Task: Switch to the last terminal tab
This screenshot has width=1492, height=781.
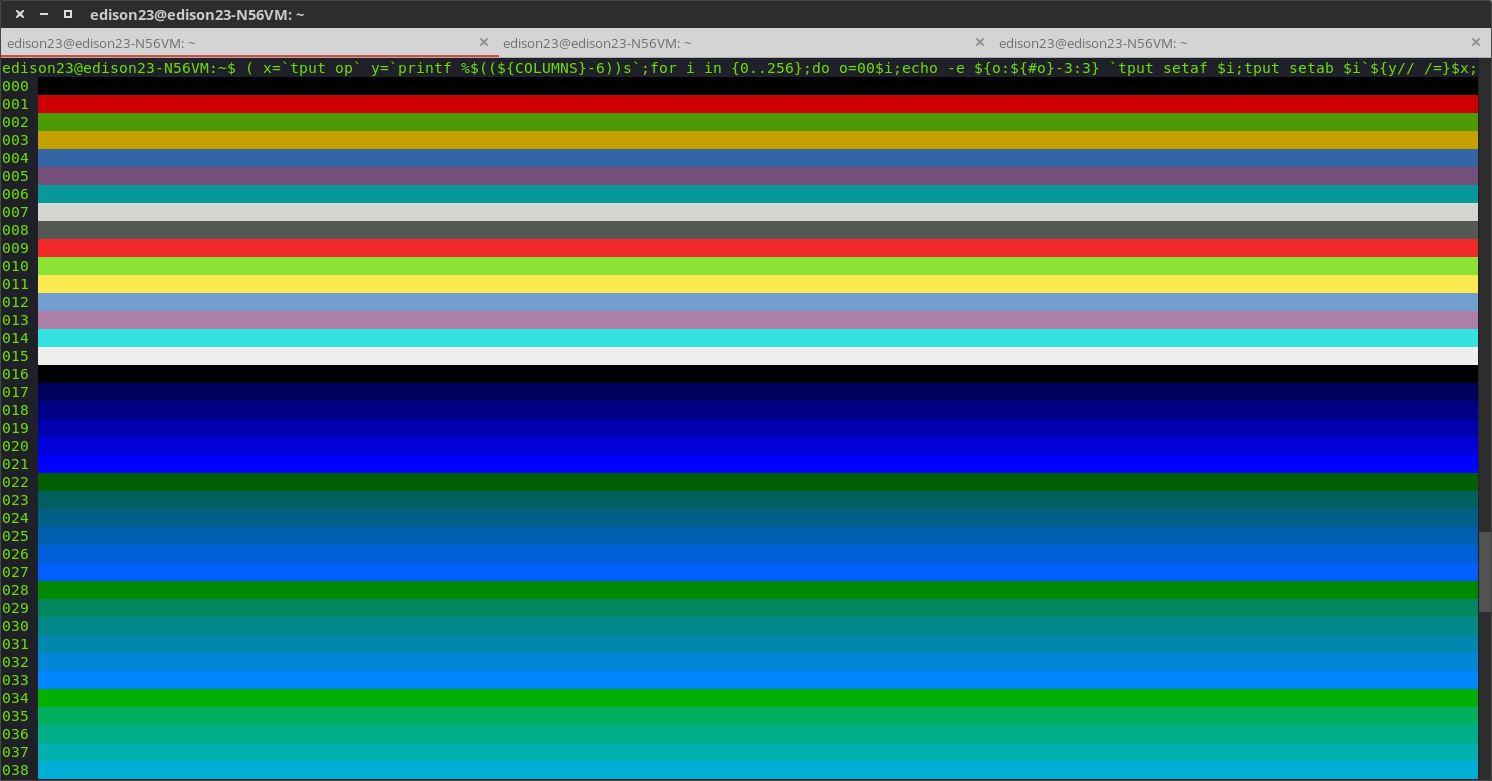Action: 1243,43
